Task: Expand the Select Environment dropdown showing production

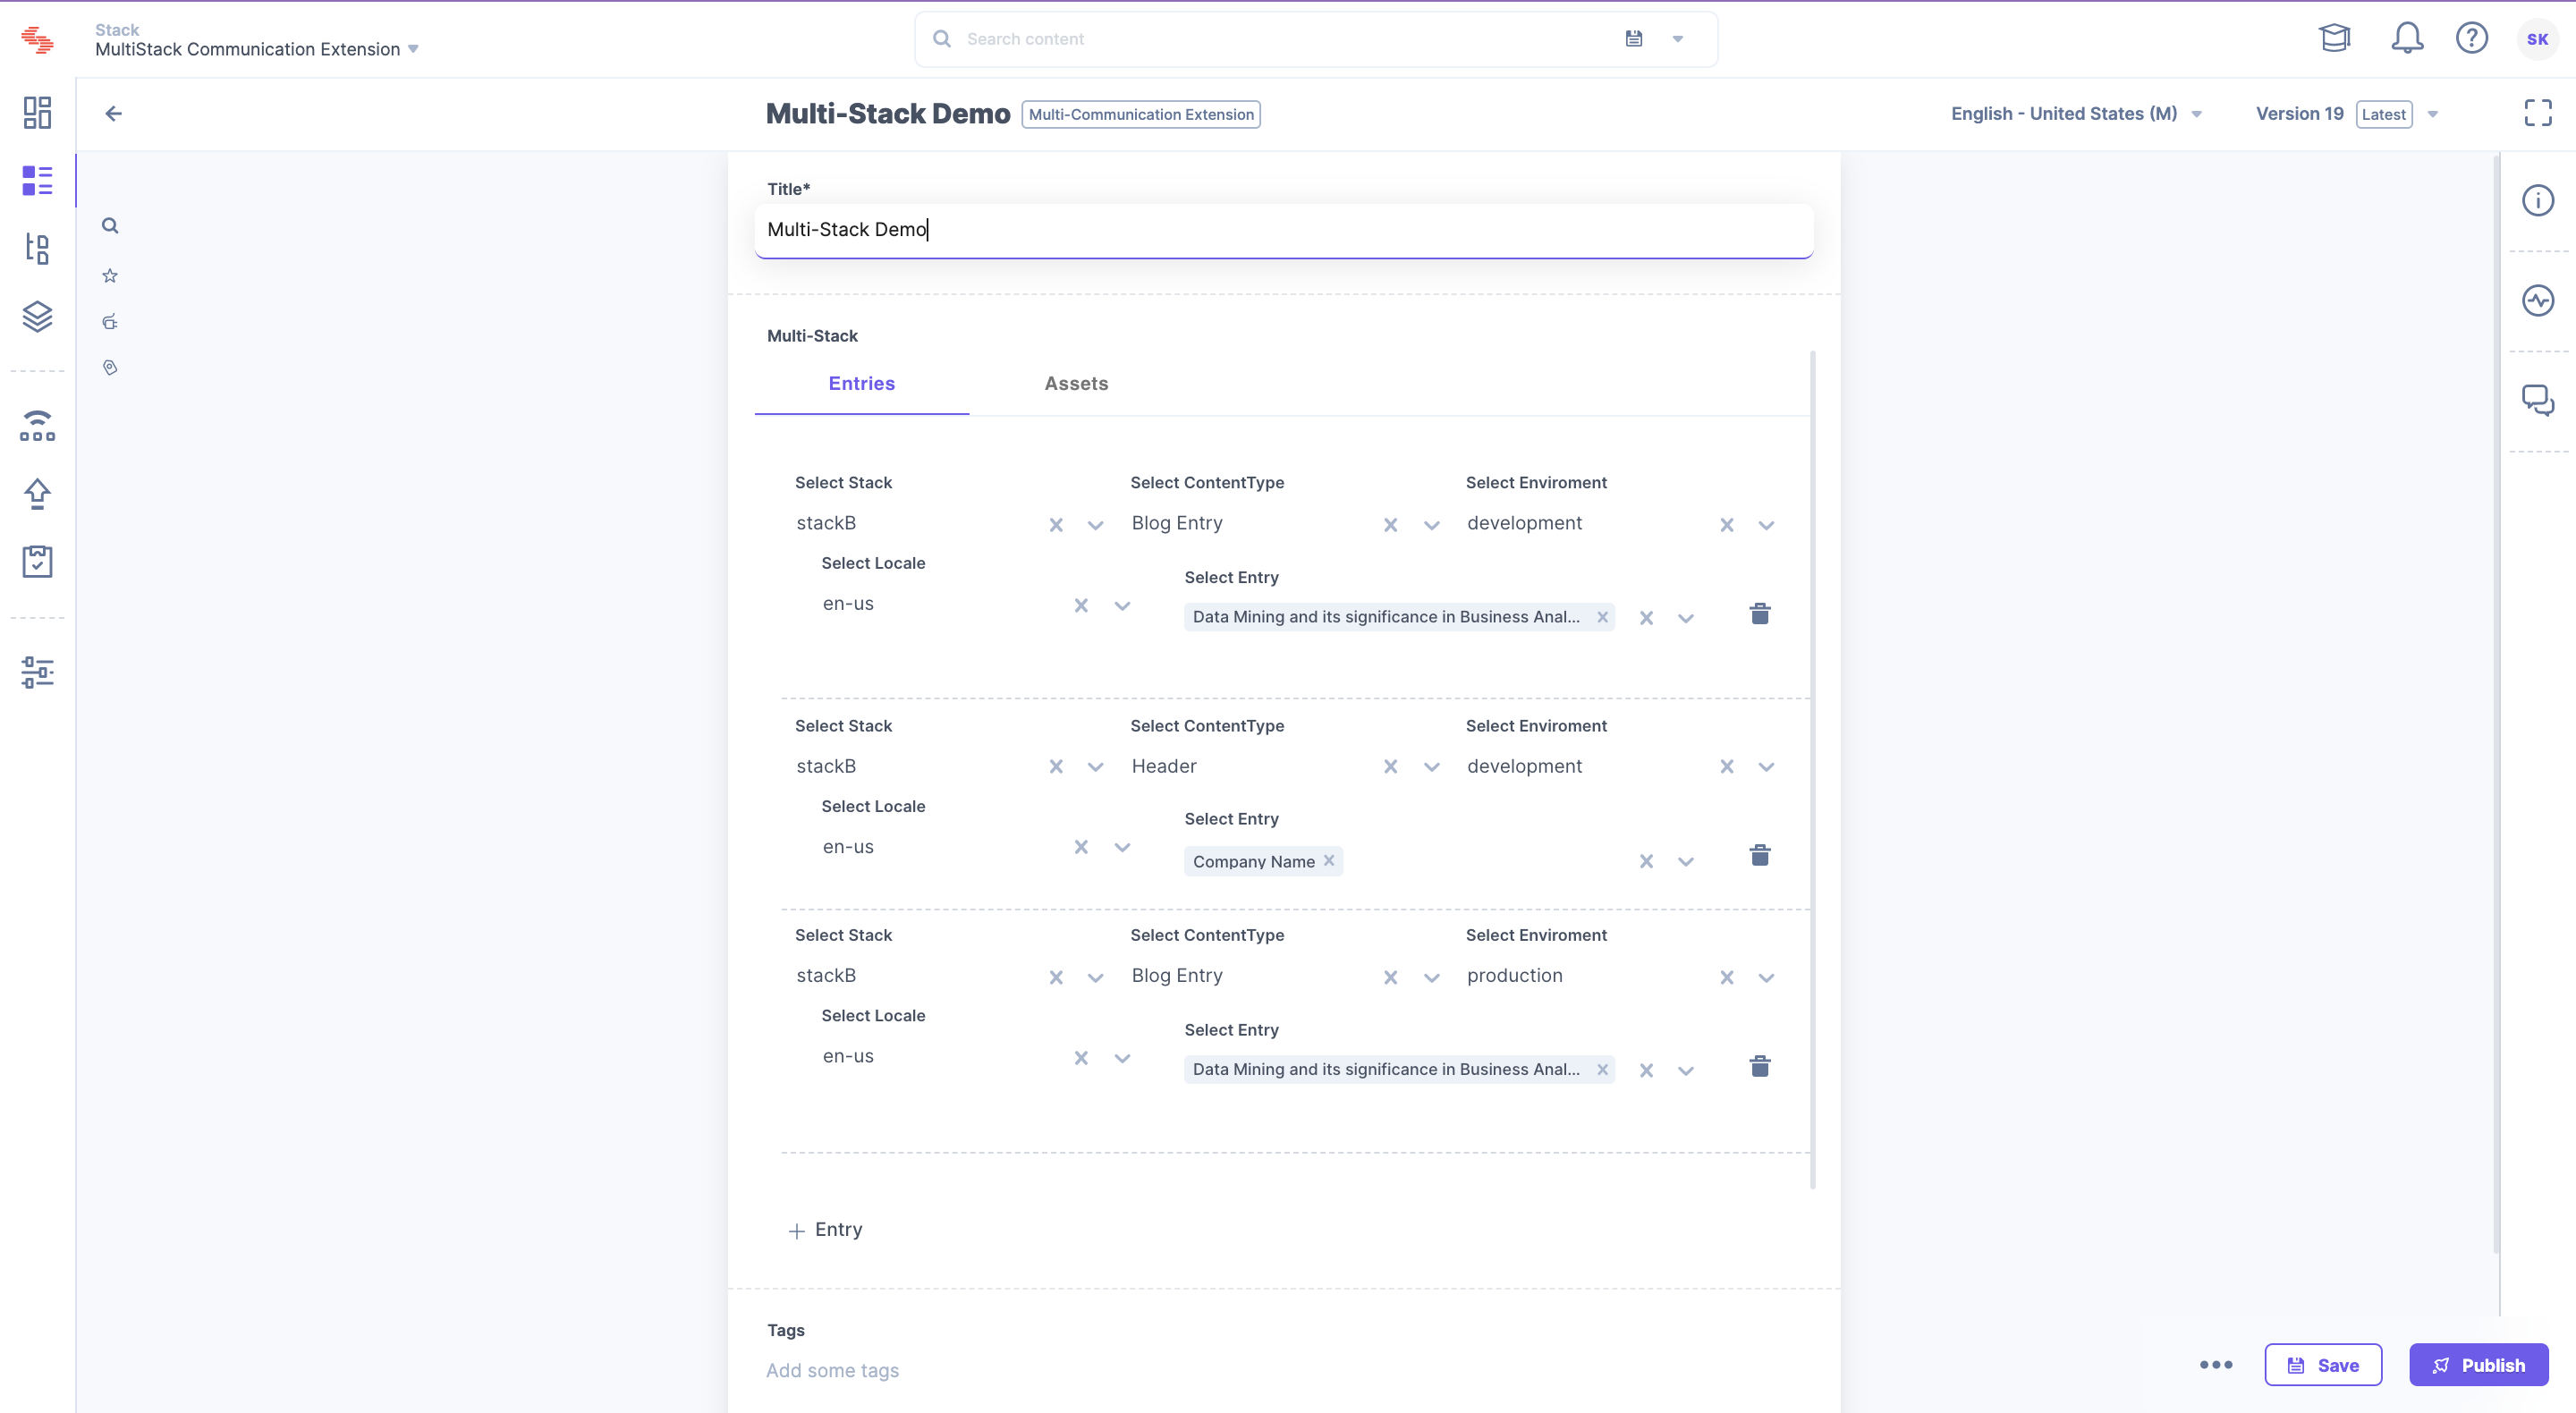Action: [1766, 977]
